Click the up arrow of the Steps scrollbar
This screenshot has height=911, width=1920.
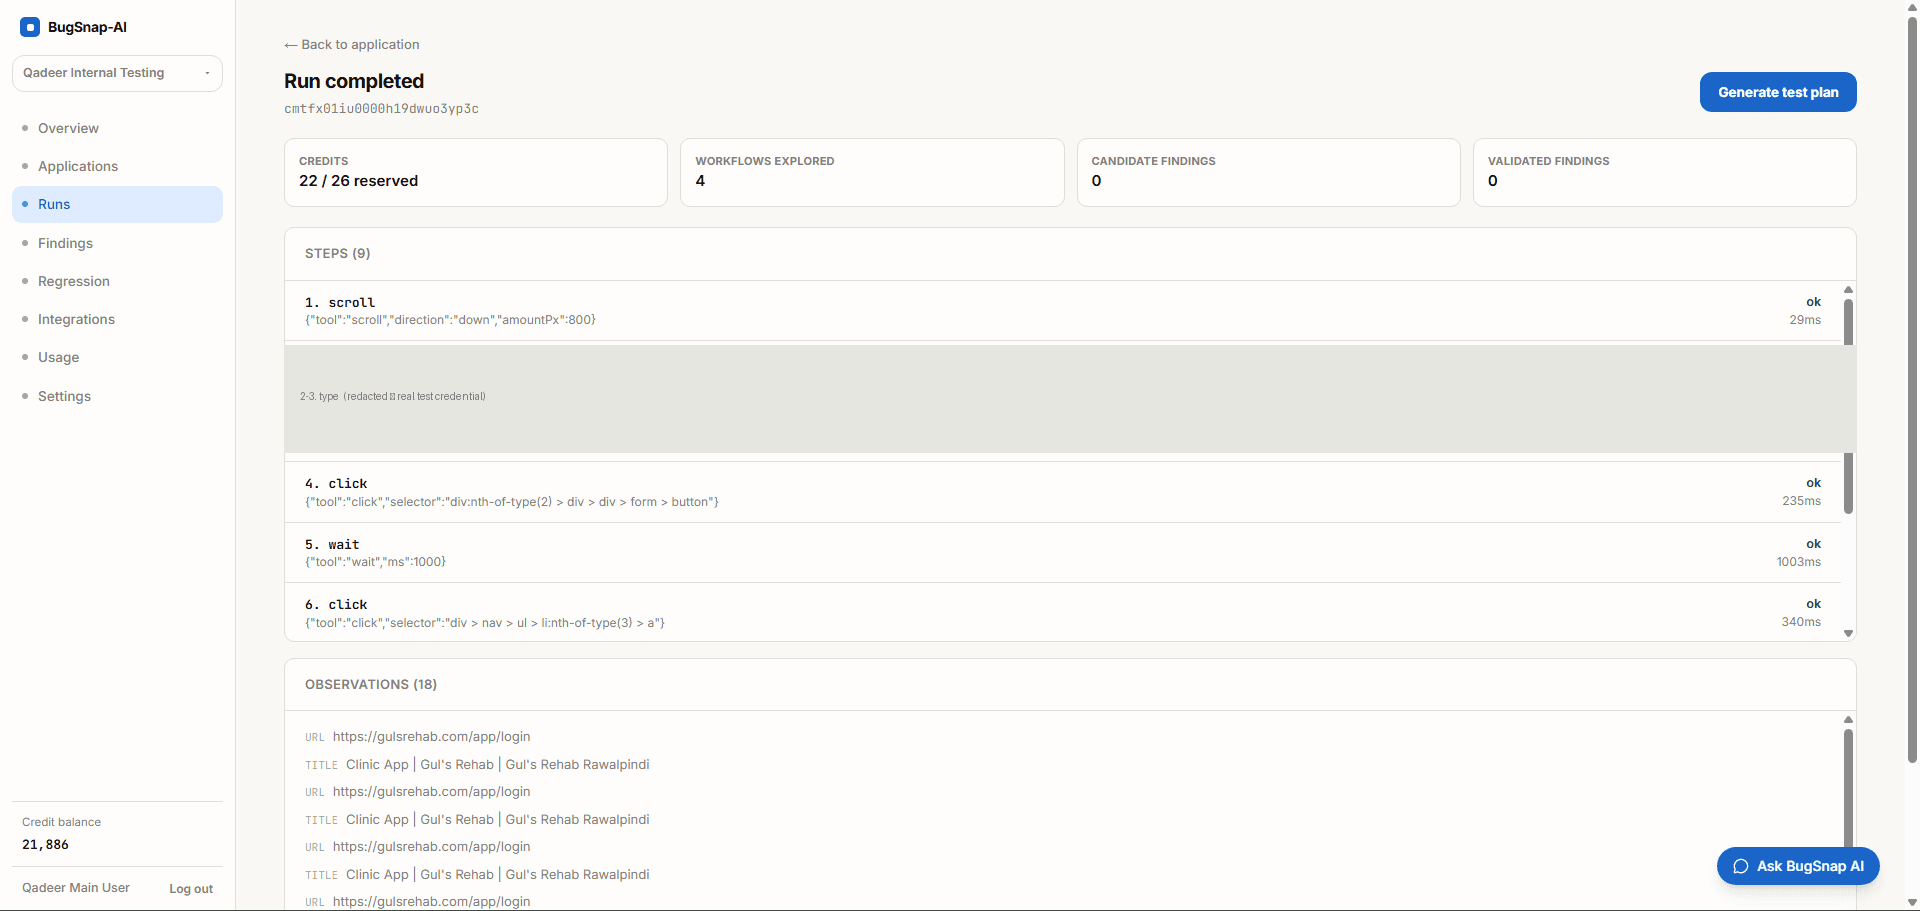(x=1848, y=290)
